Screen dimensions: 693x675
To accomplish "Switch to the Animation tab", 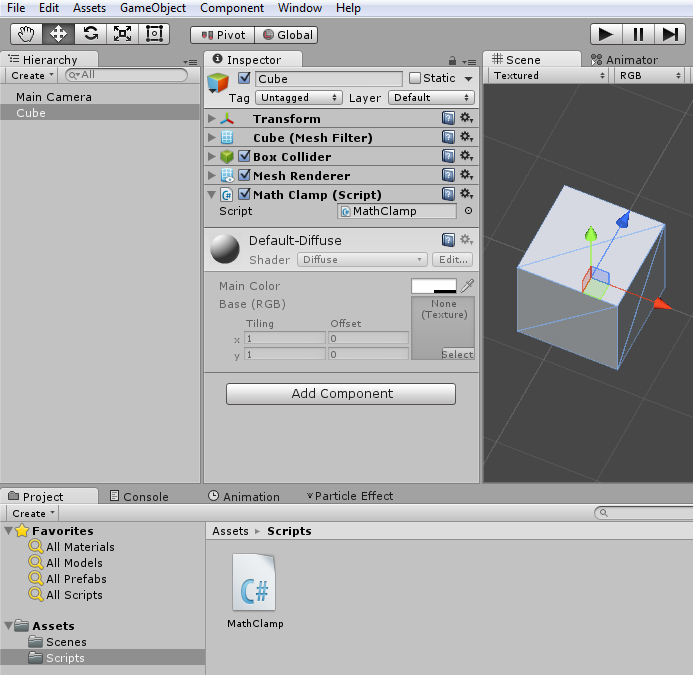I will (x=244, y=496).
